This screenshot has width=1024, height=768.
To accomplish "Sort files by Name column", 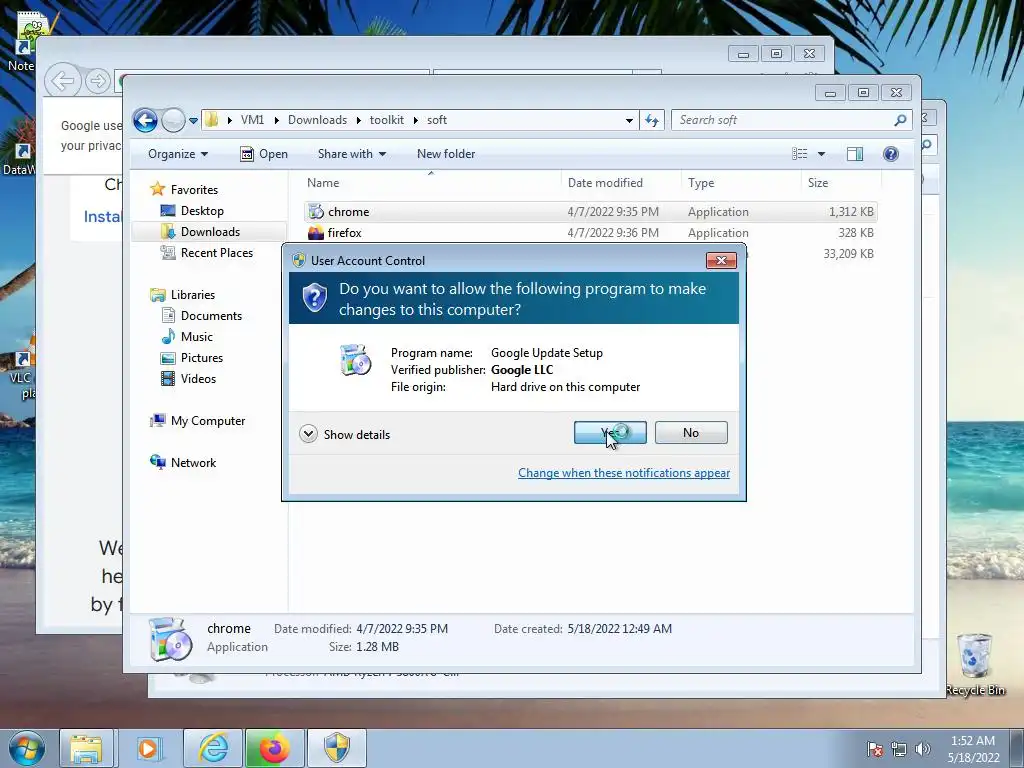I will pyautogui.click(x=431, y=183).
